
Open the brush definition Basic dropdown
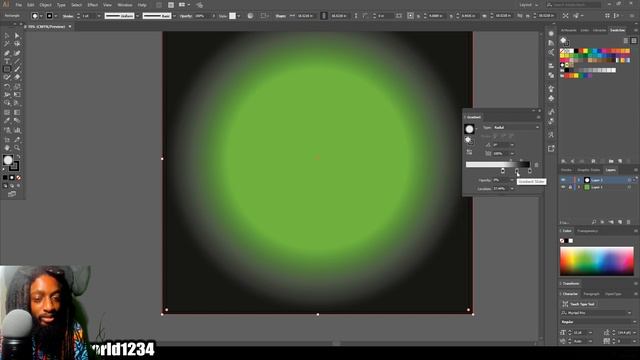174,16
